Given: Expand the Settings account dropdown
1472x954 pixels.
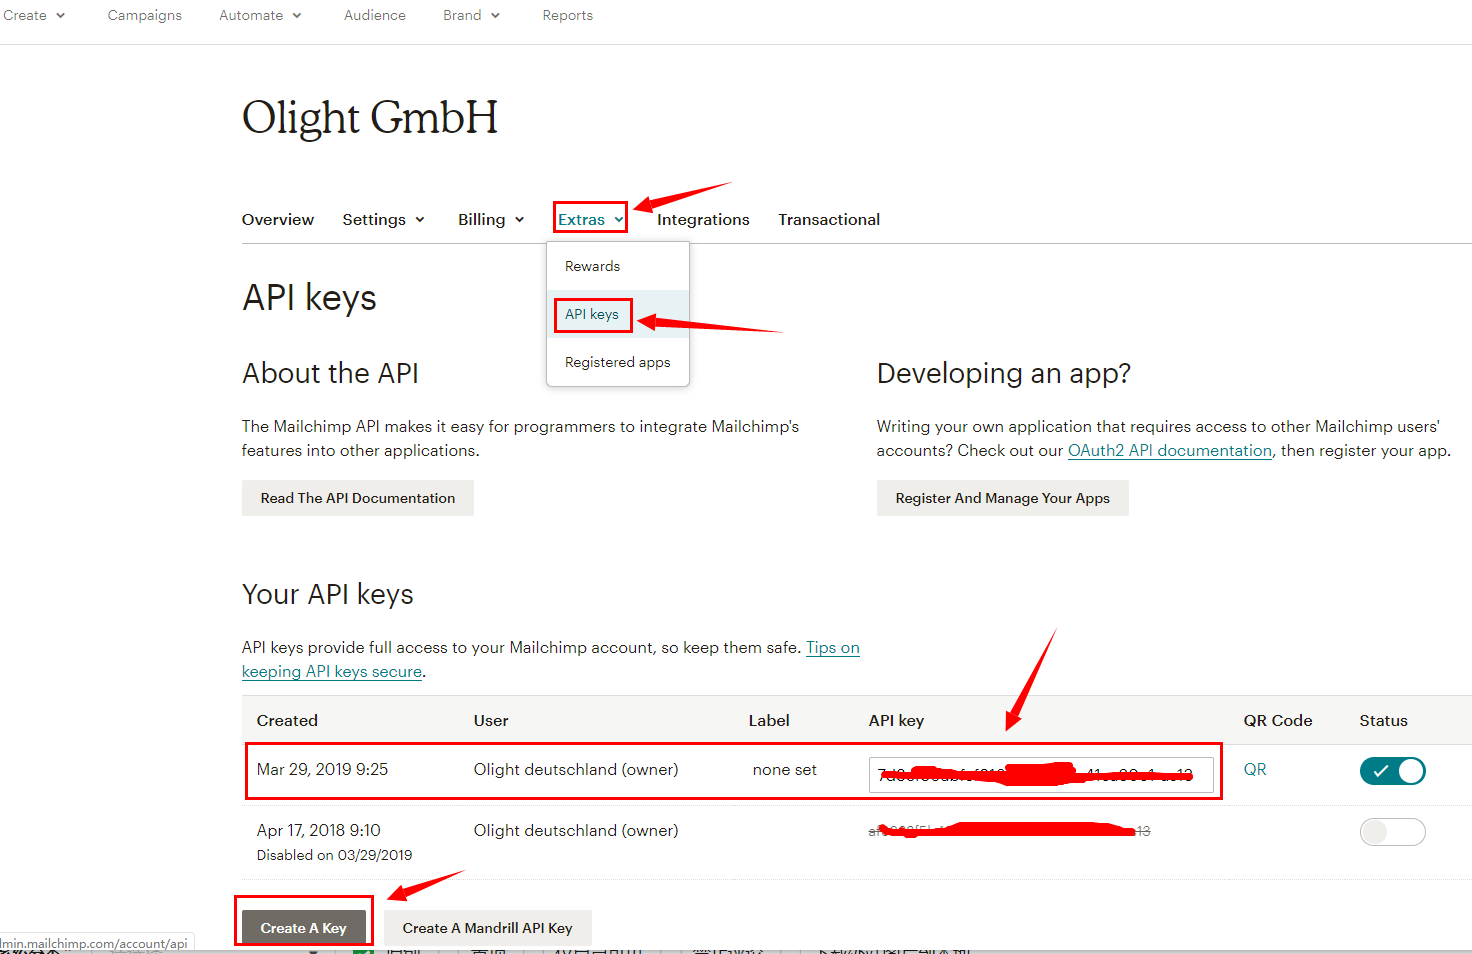Looking at the screenshot, I should (x=384, y=219).
